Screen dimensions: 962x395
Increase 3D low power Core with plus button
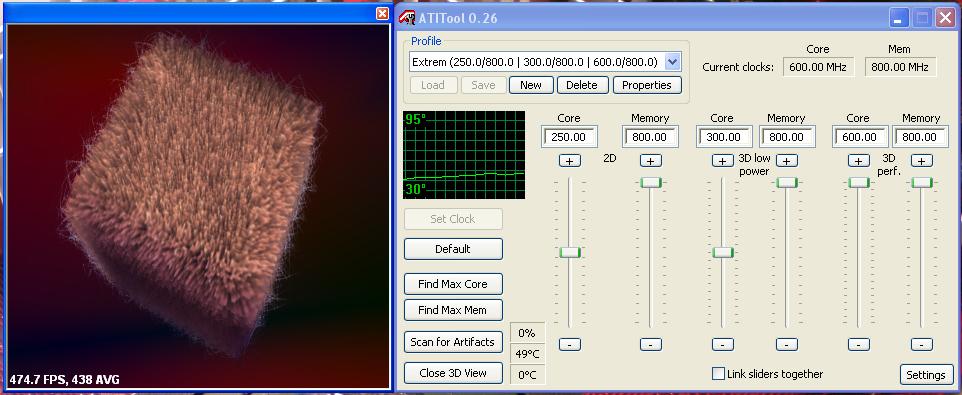click(x=723, y=161)
